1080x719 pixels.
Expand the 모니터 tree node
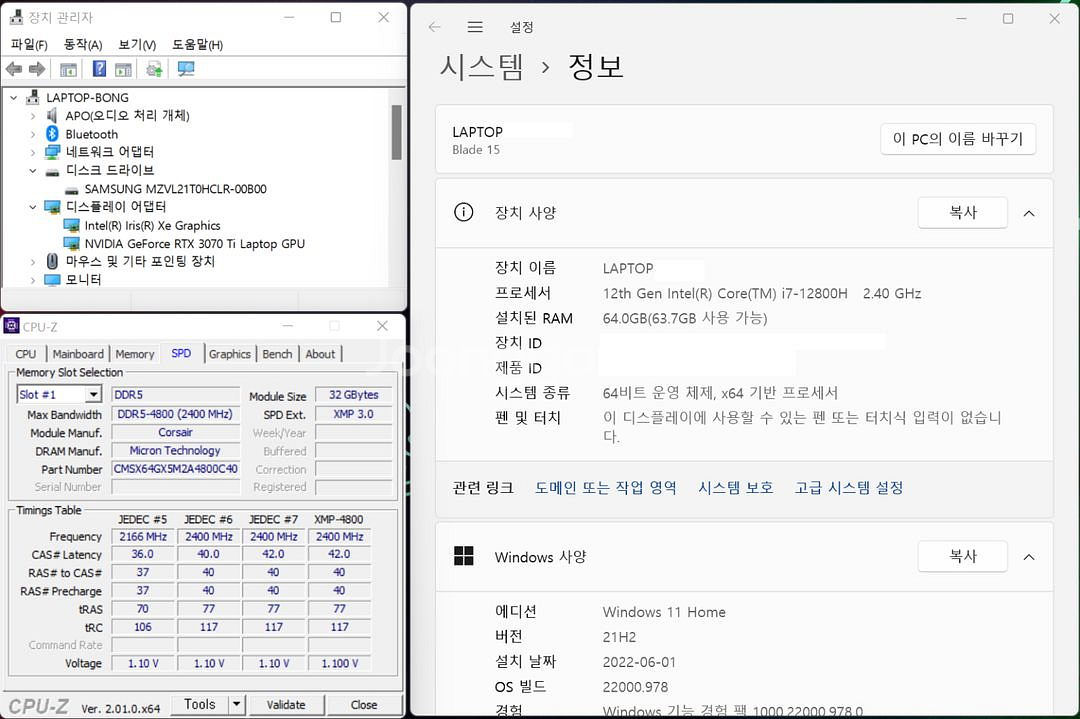[33, 280]
